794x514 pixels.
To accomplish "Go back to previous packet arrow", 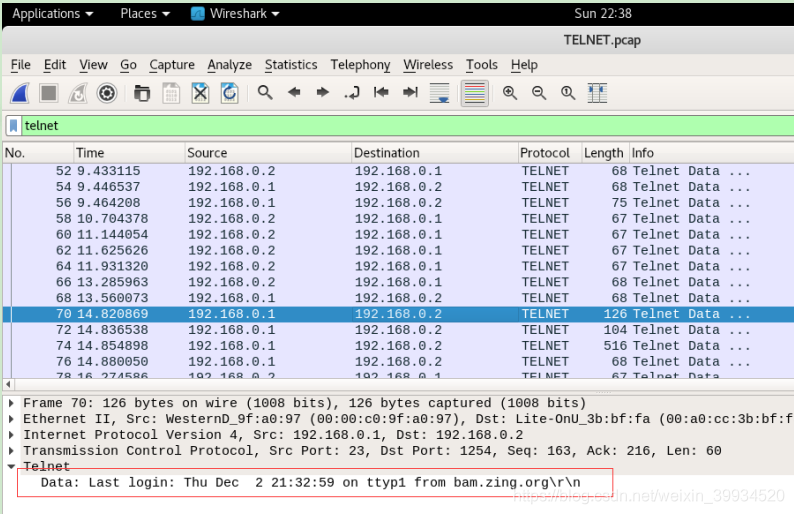I will [294, 92].
